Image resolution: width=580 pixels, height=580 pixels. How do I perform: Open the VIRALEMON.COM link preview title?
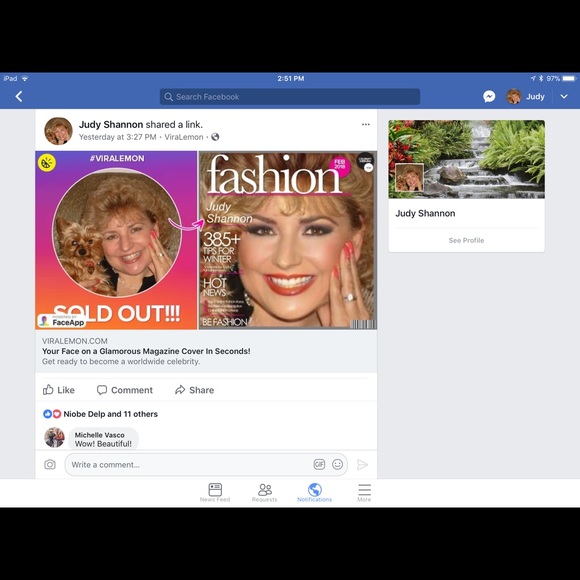146,351
